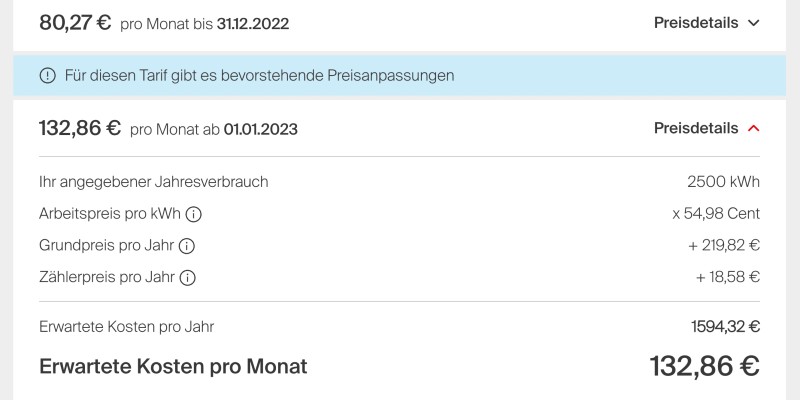Open the Arbeitspreis pro kWh info icon
Screen dimensions: 800x400
193,214
